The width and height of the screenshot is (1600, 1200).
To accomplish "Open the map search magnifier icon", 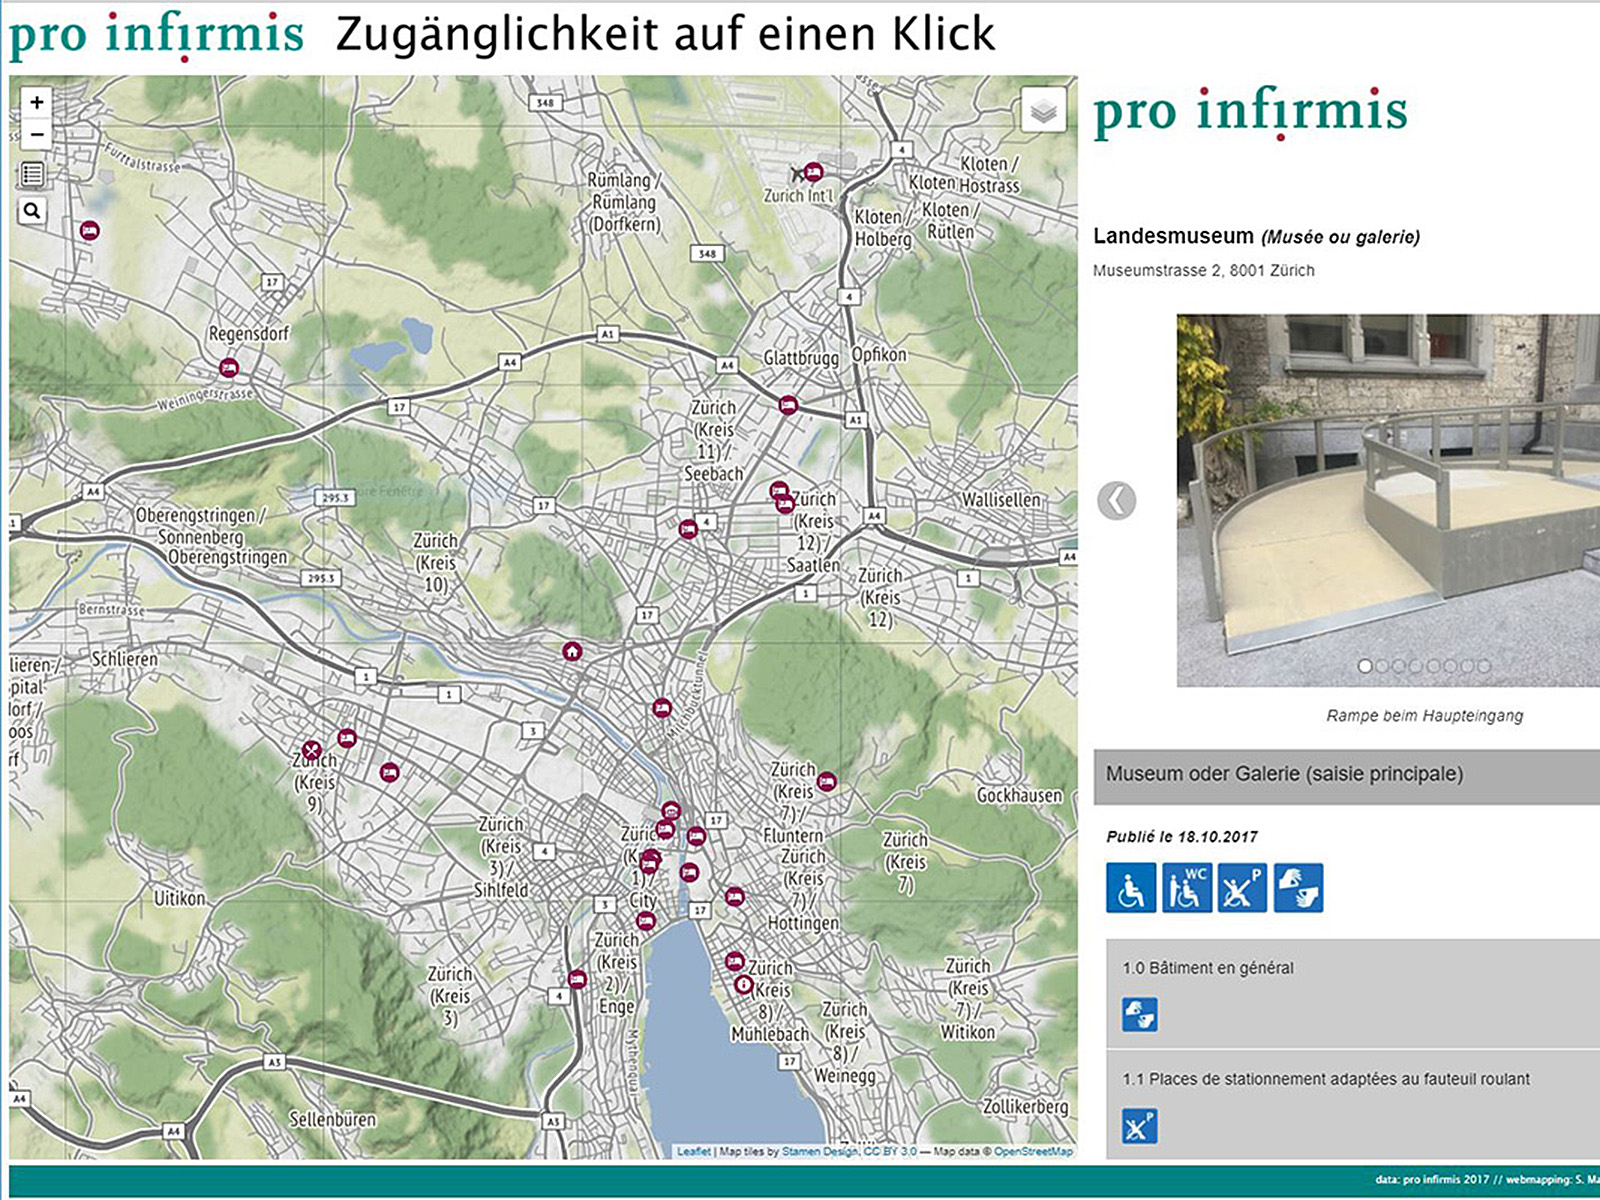I will point(32,211).
